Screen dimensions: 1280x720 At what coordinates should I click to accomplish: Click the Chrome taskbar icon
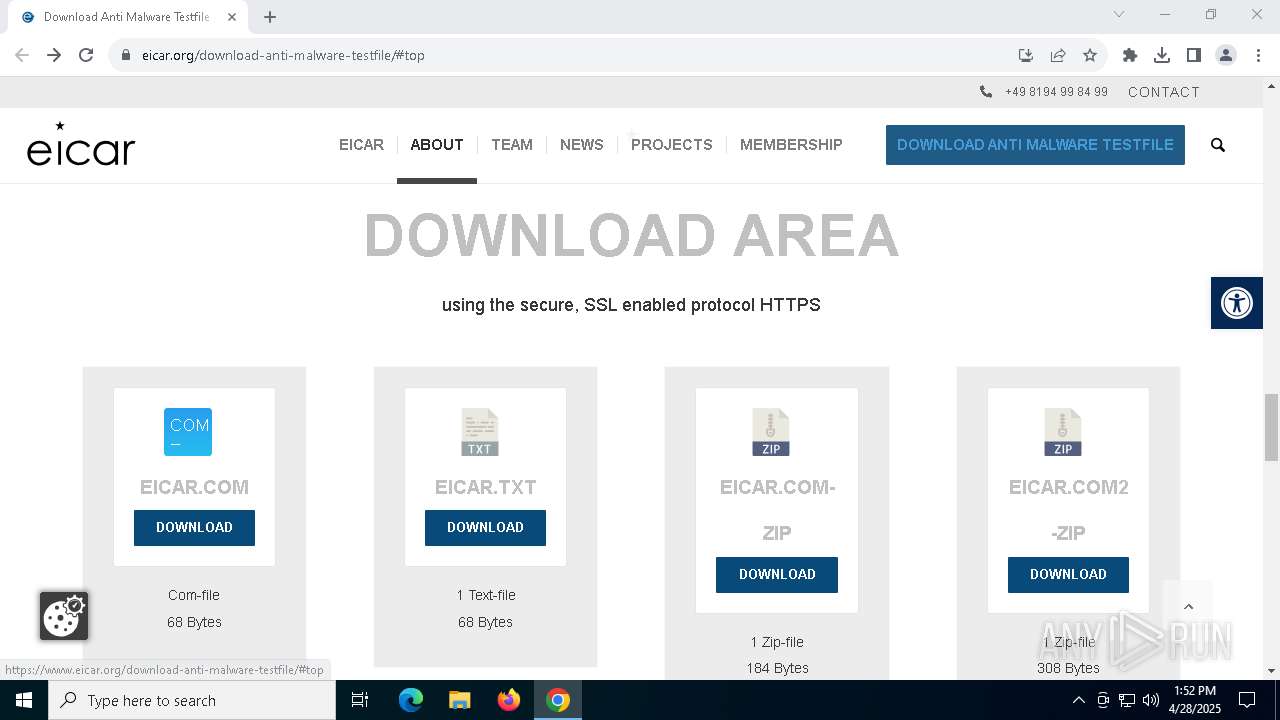(558, 700)
